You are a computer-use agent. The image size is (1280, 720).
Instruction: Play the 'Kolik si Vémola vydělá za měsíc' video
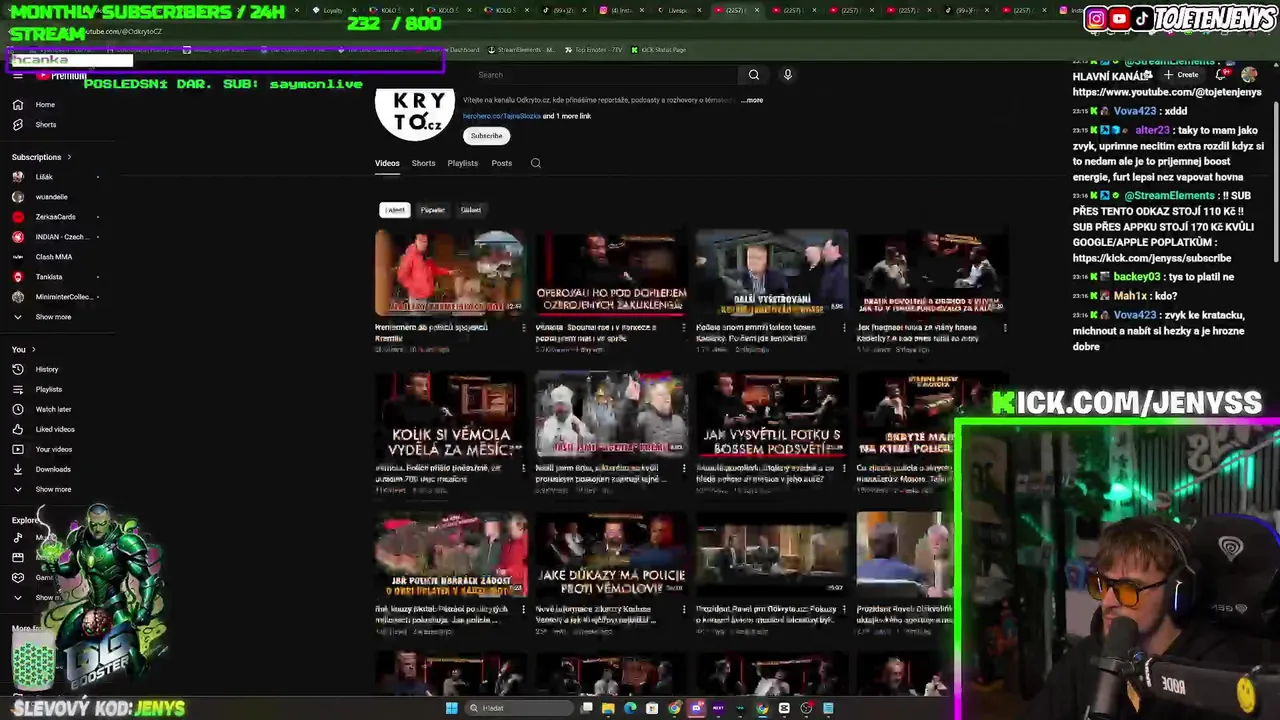click(x=450, y=414)
